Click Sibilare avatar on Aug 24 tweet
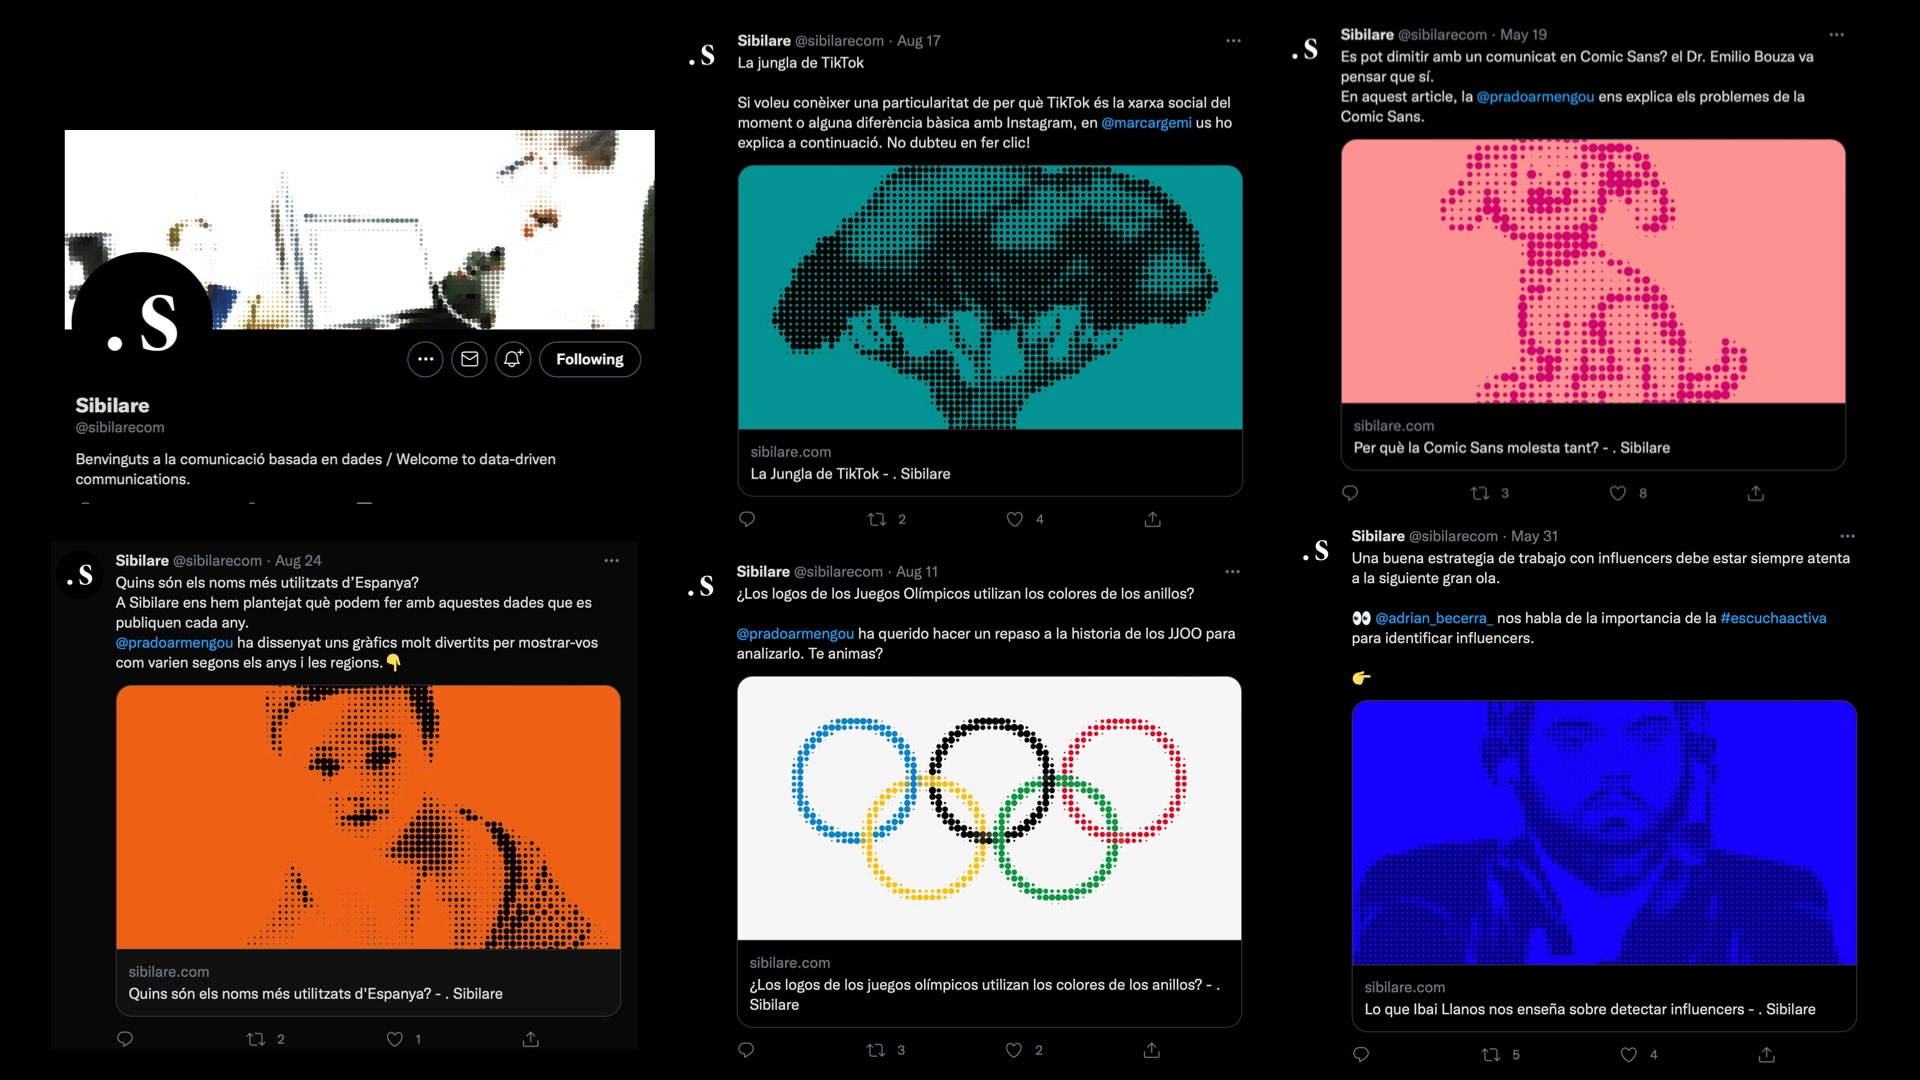 (80, 576)
